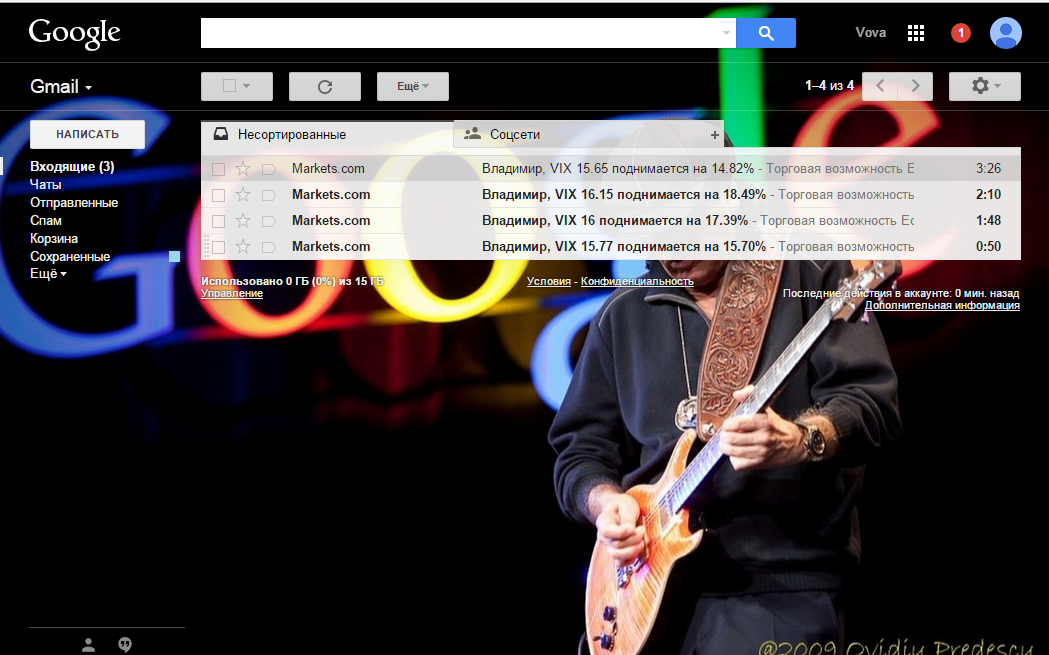1049x655 pixels.
Task: Select the 0:50 message checkbox
Action: (218, 248)
